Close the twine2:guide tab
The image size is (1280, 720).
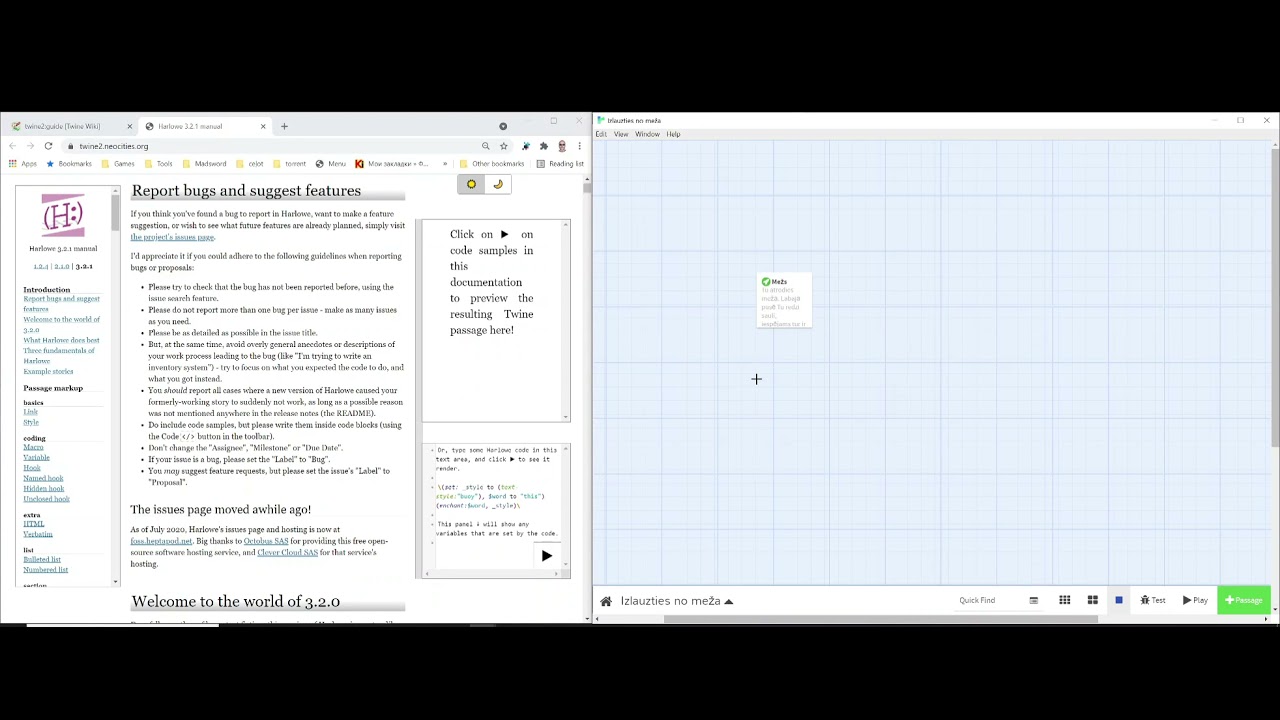point(129,126)
